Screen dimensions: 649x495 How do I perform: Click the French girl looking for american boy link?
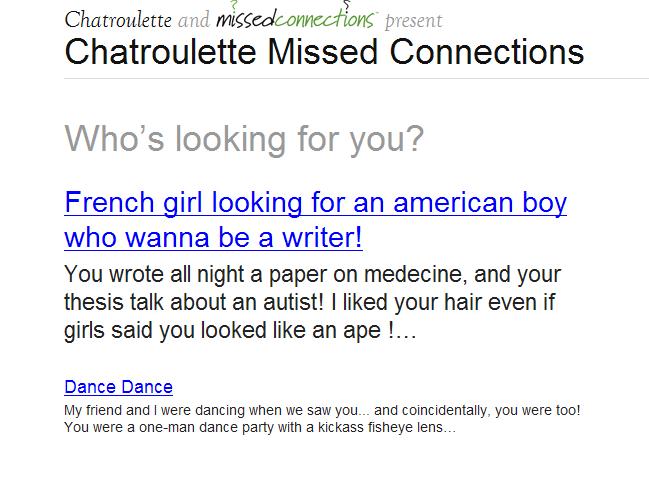click(315, 203)
